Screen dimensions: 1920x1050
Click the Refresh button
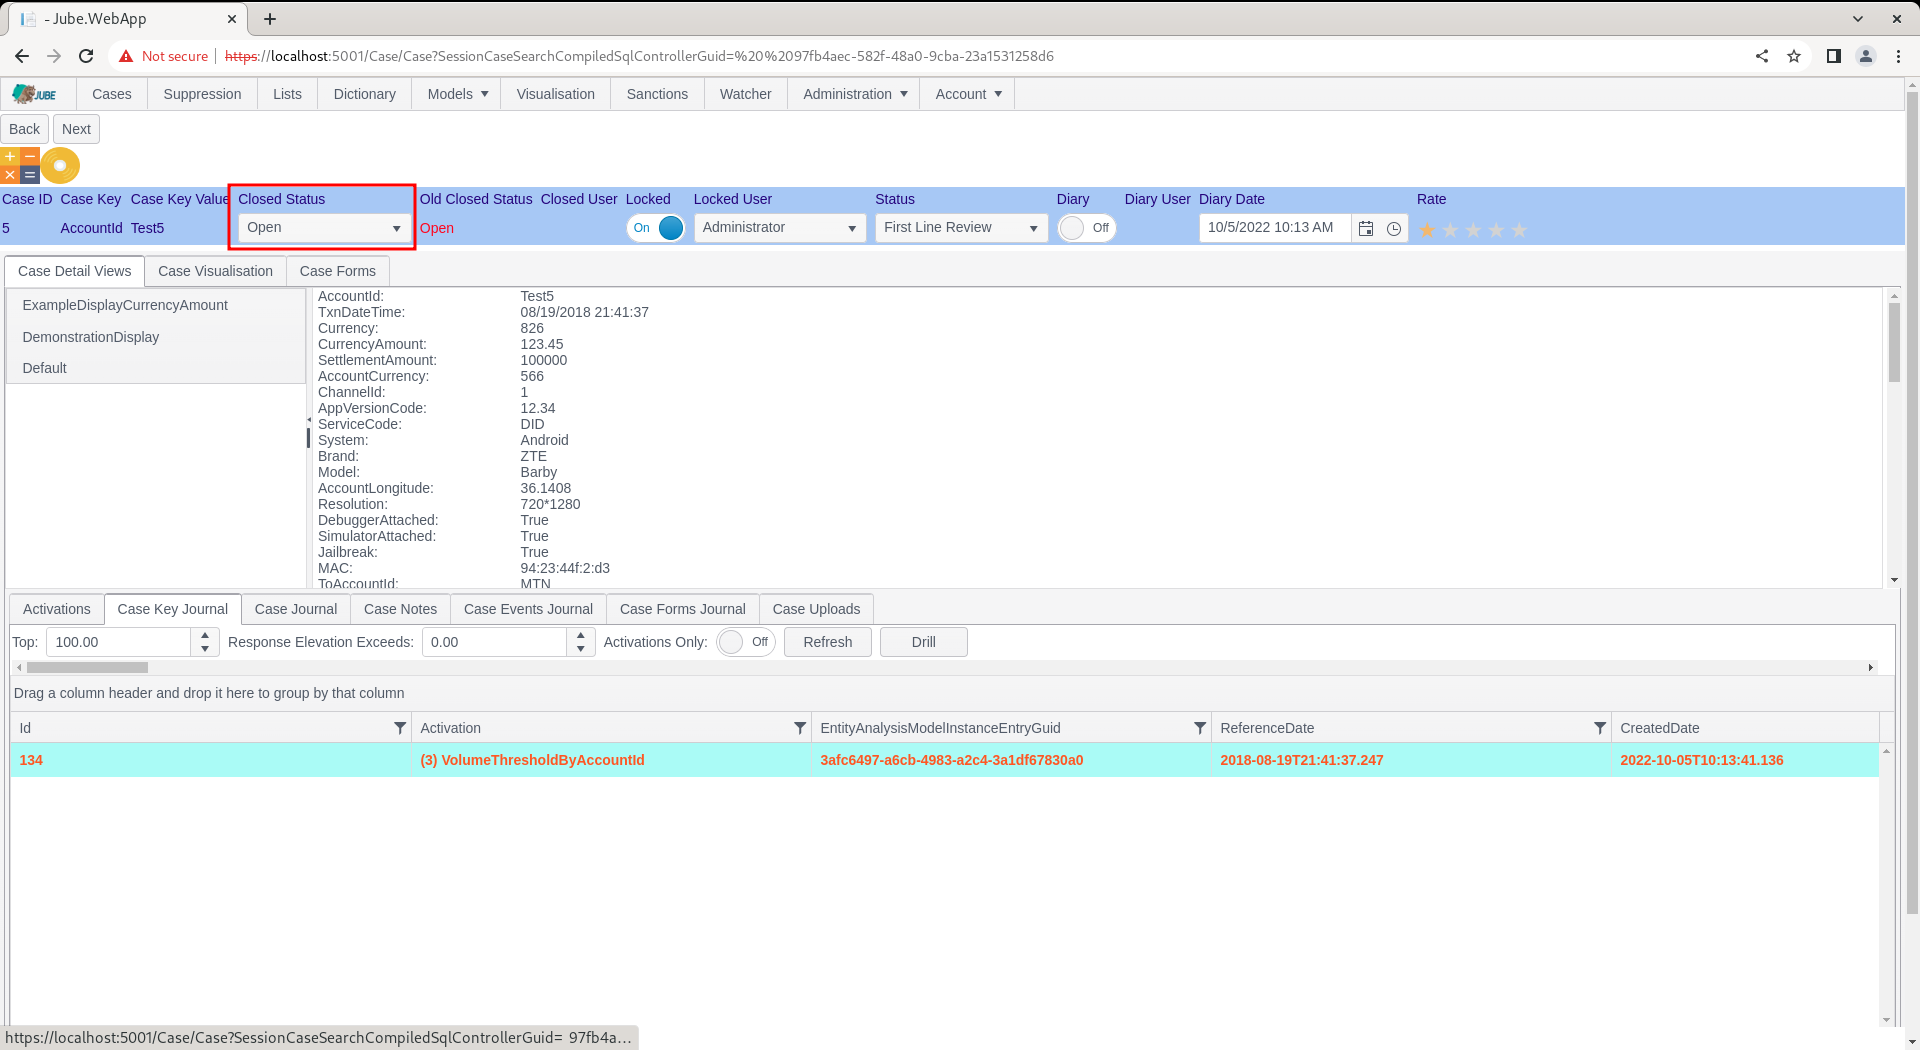click(828, 642)
